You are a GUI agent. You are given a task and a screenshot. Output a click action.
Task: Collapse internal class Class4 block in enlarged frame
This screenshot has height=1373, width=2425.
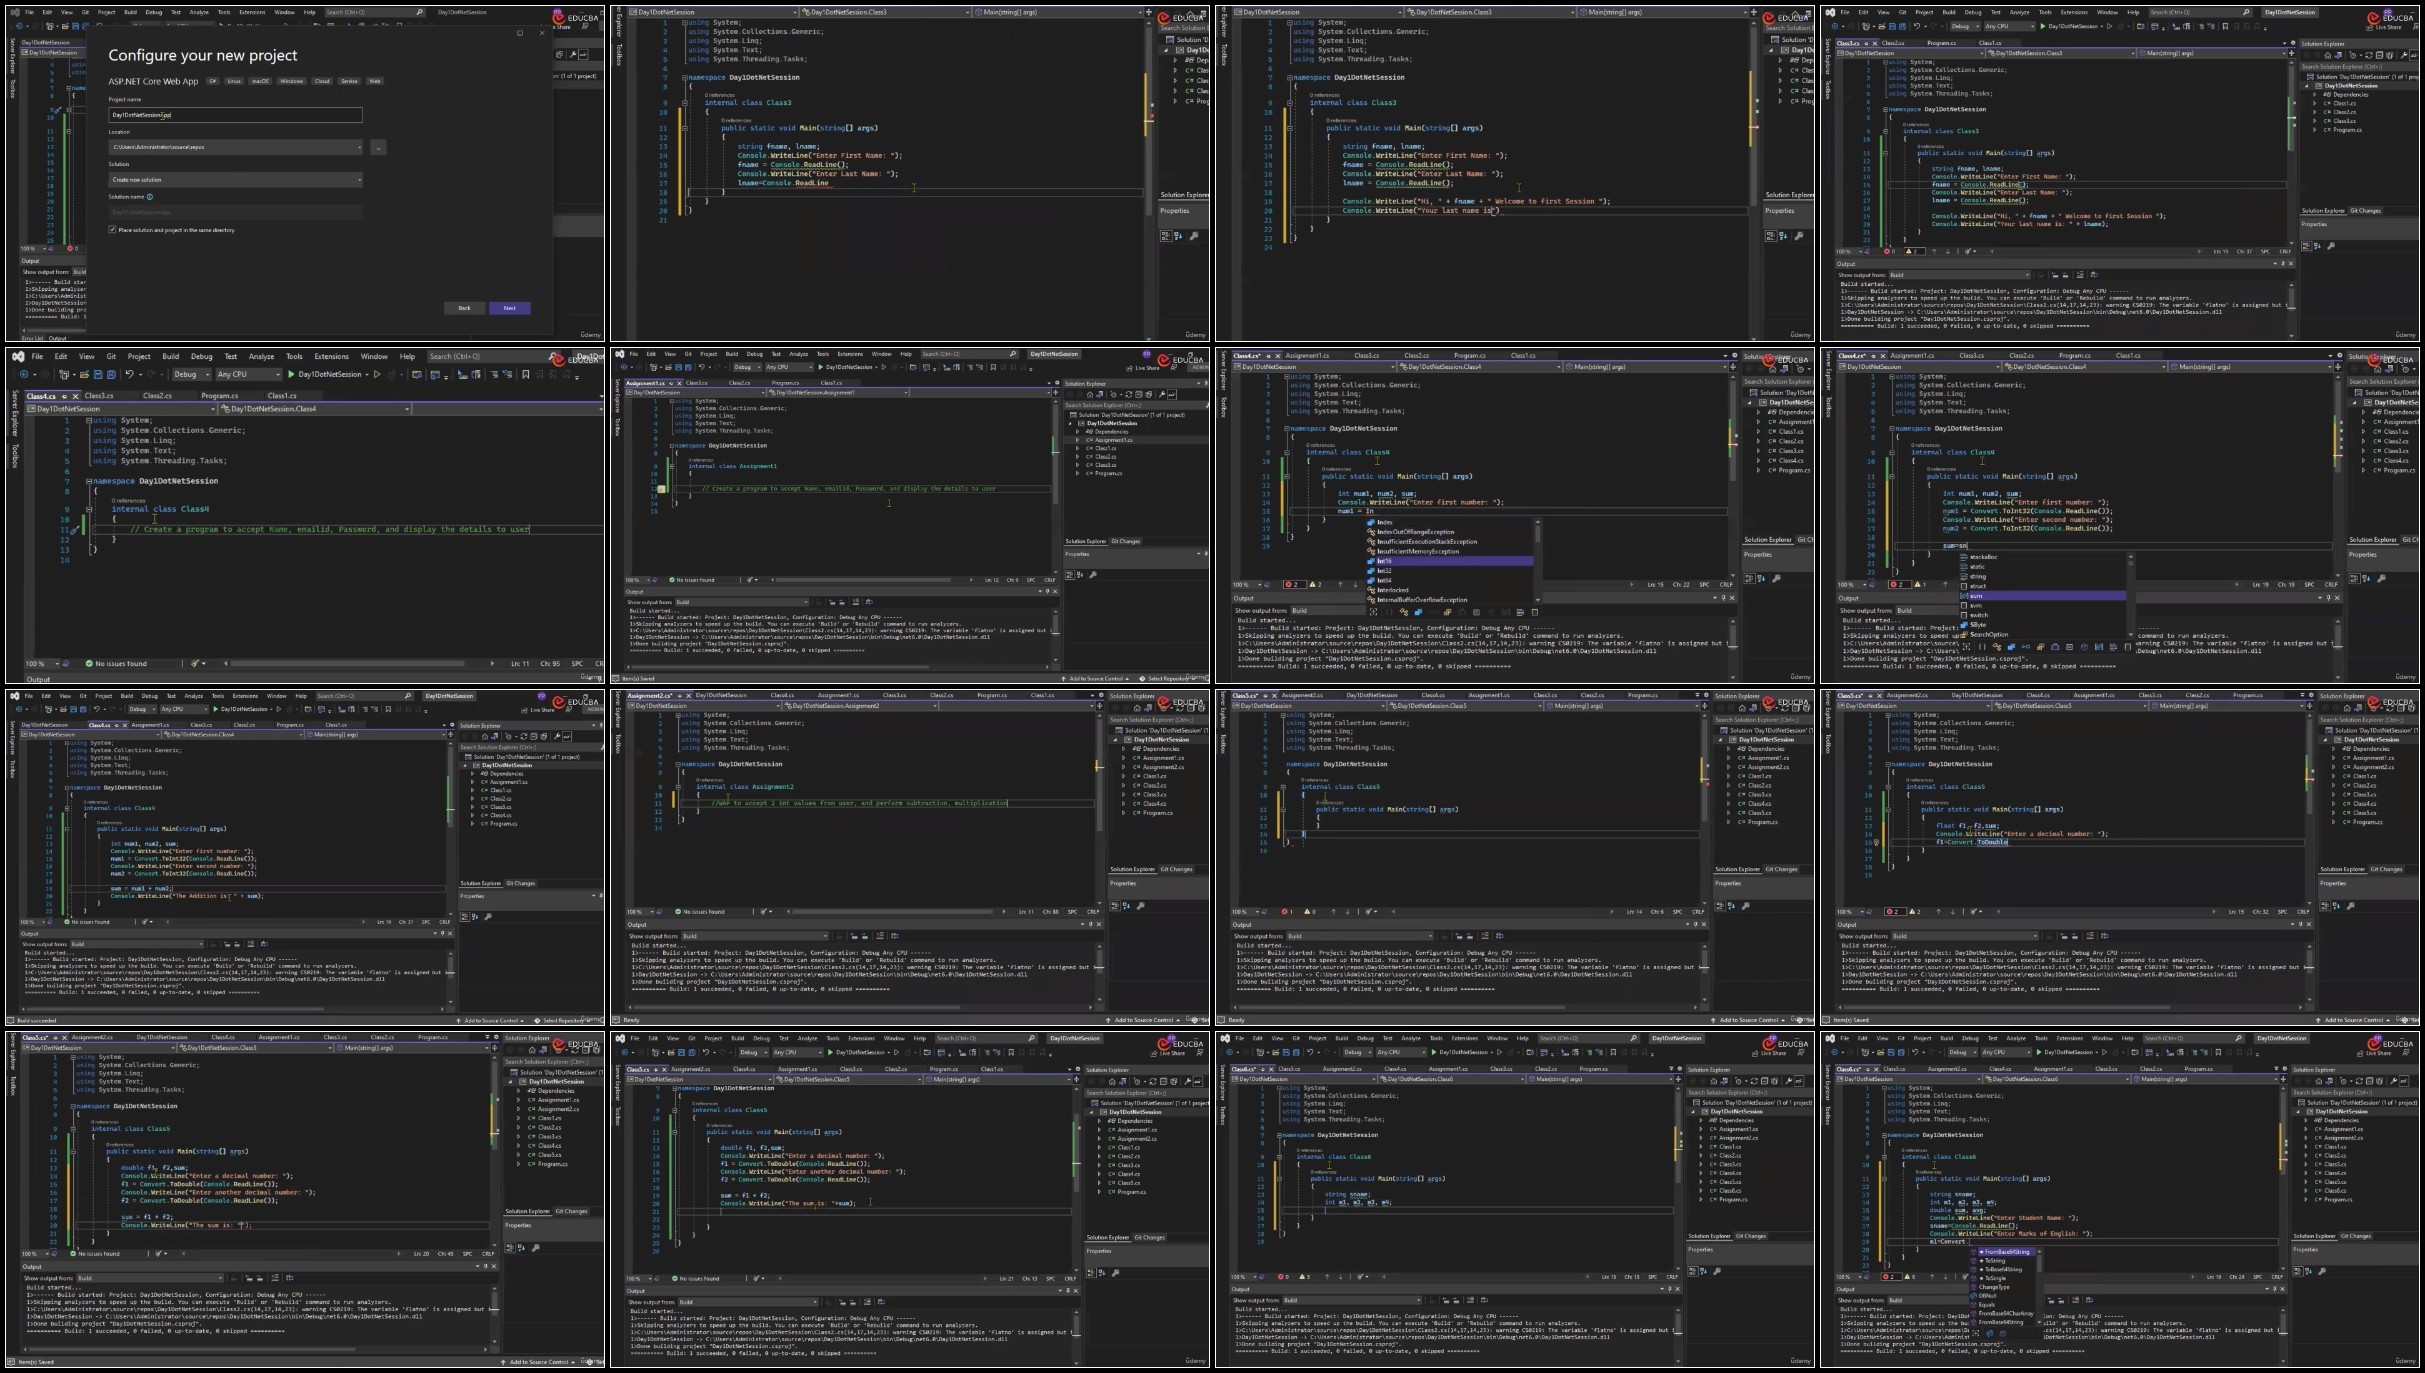tap(89, 509)
